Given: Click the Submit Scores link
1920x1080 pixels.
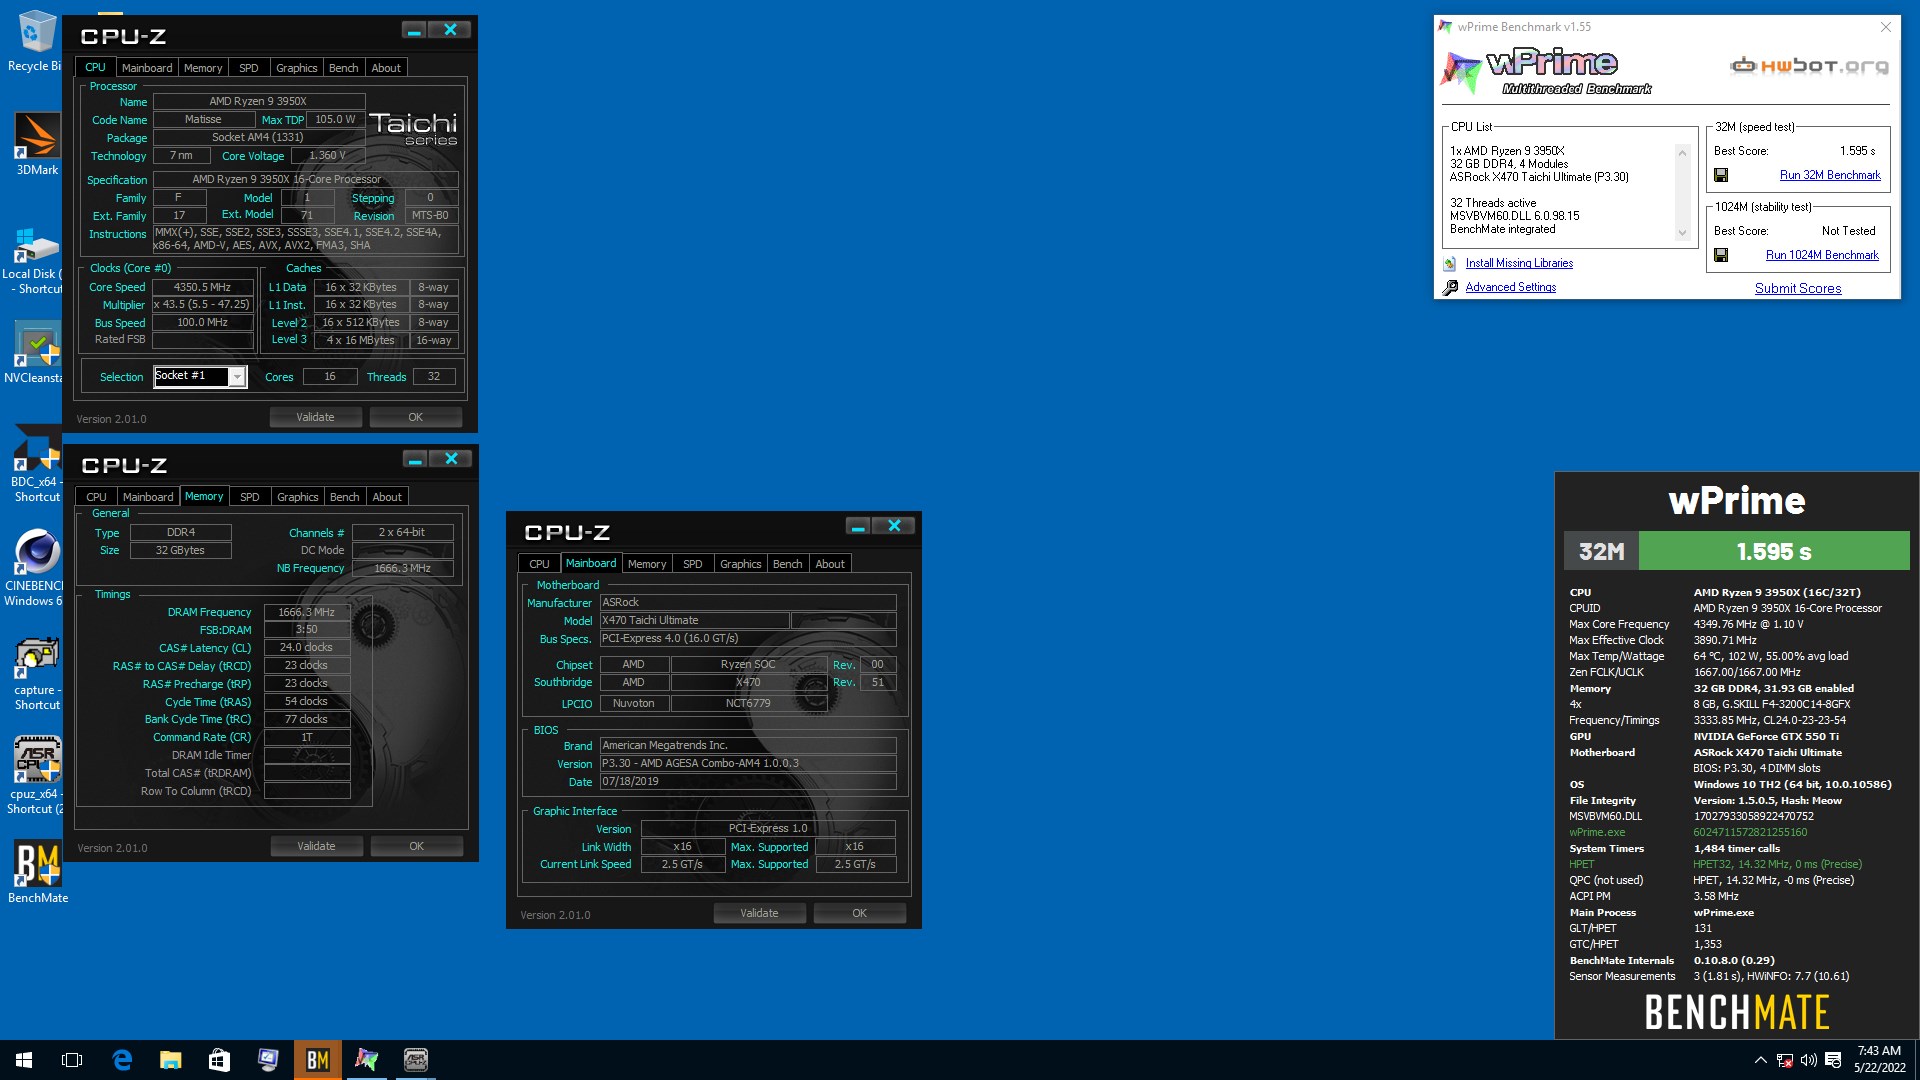Looking at the screenshot, I should [x=1798, y=288].
